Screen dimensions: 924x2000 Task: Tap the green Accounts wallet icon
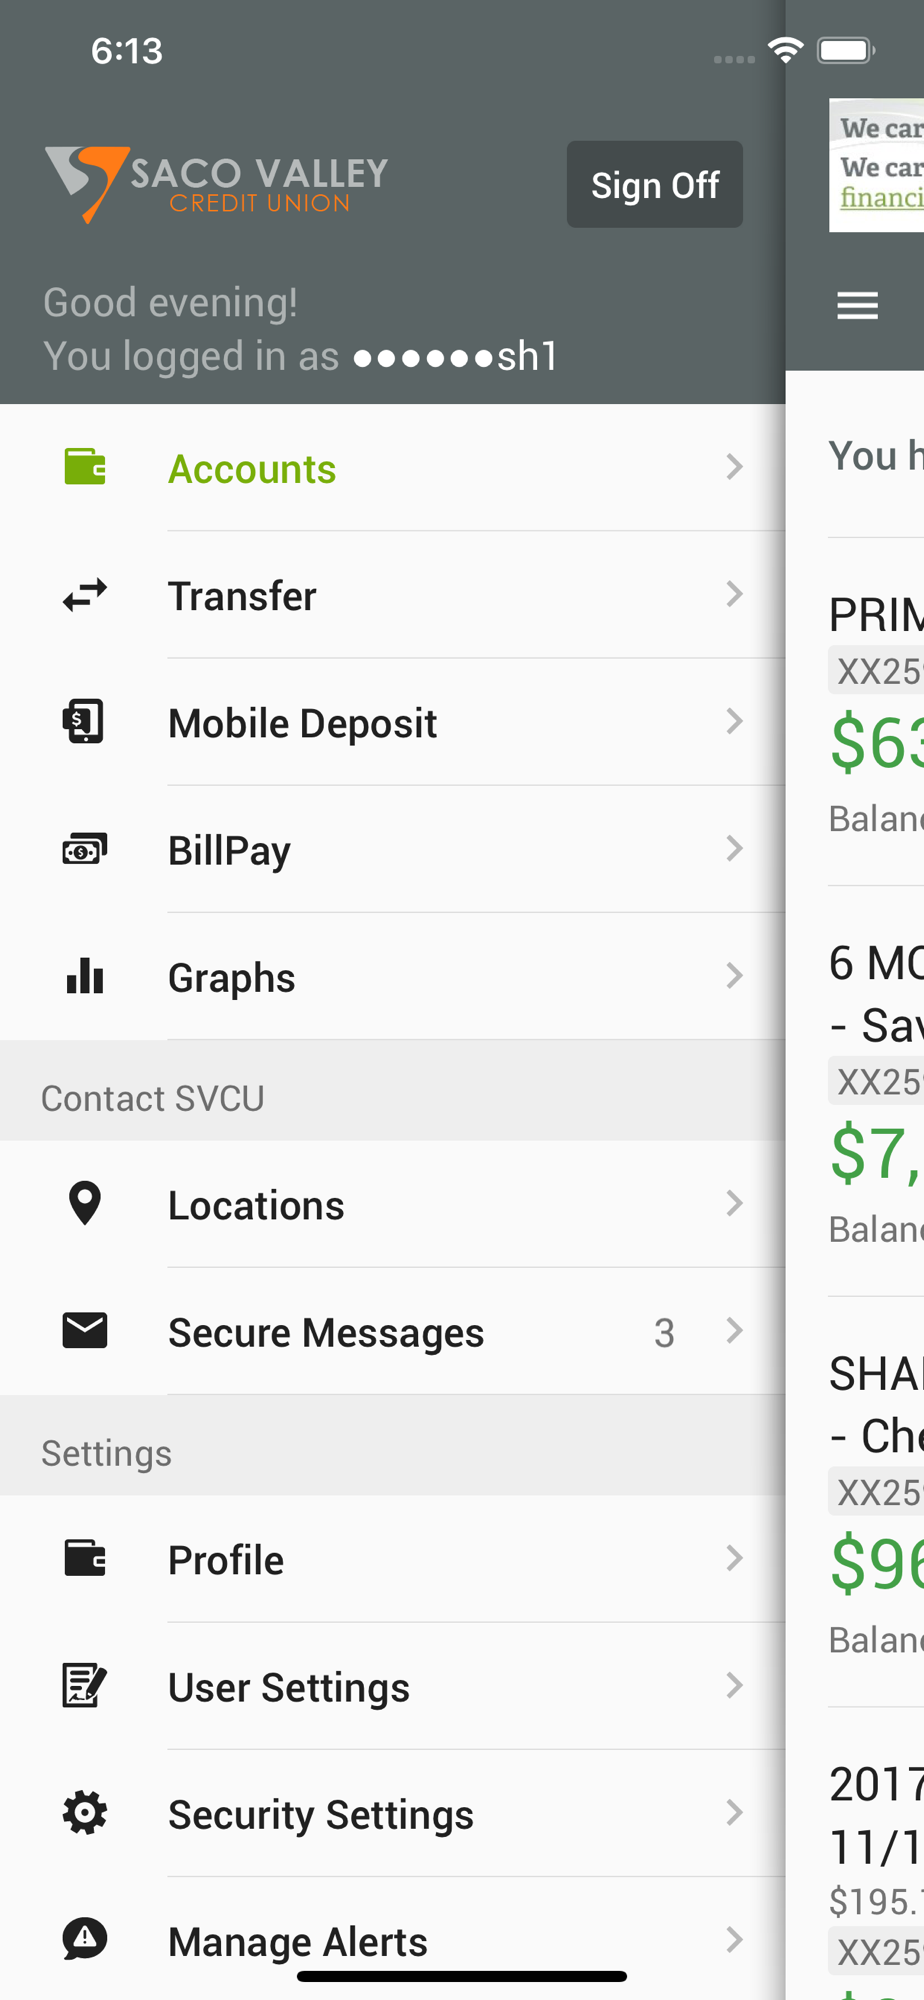[85, 467]
